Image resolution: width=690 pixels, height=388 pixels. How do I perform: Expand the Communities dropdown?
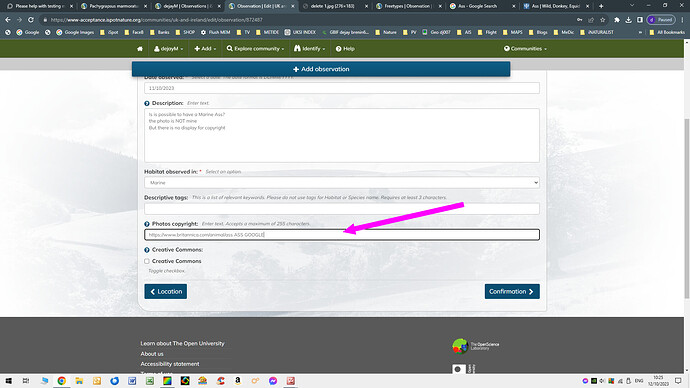click(525, 49)
